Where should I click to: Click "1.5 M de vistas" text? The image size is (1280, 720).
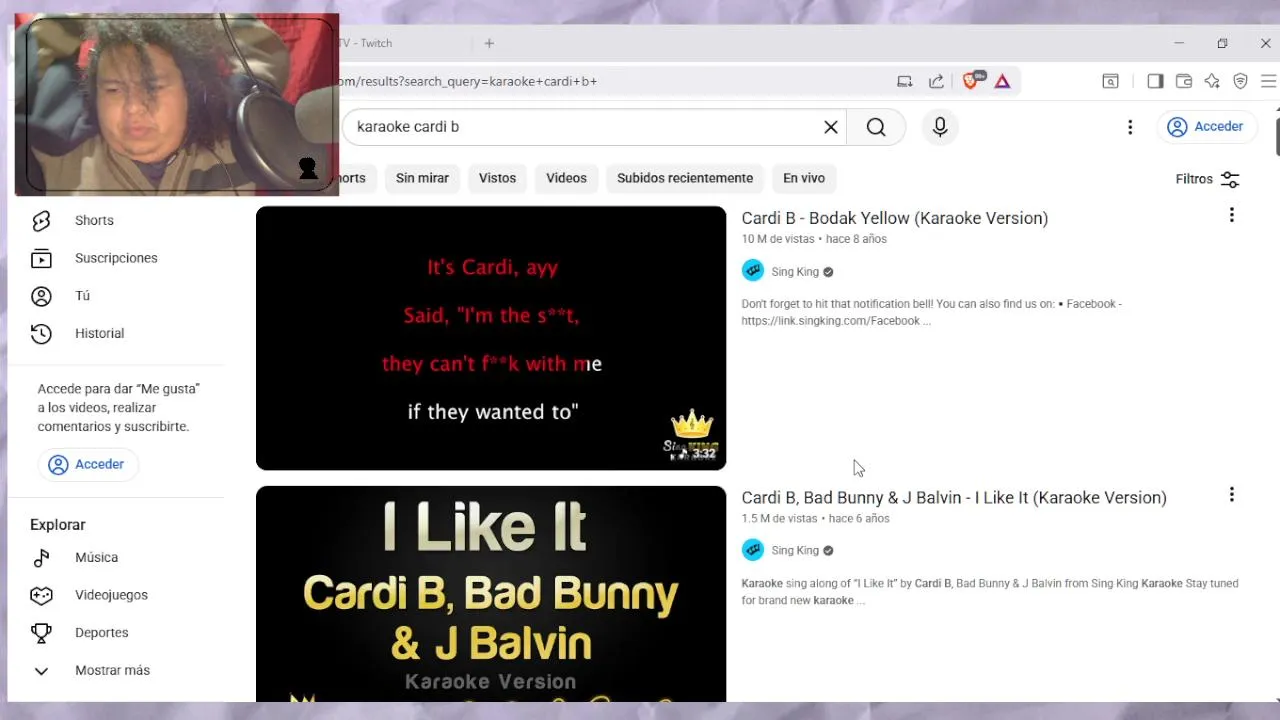[779, 518]
